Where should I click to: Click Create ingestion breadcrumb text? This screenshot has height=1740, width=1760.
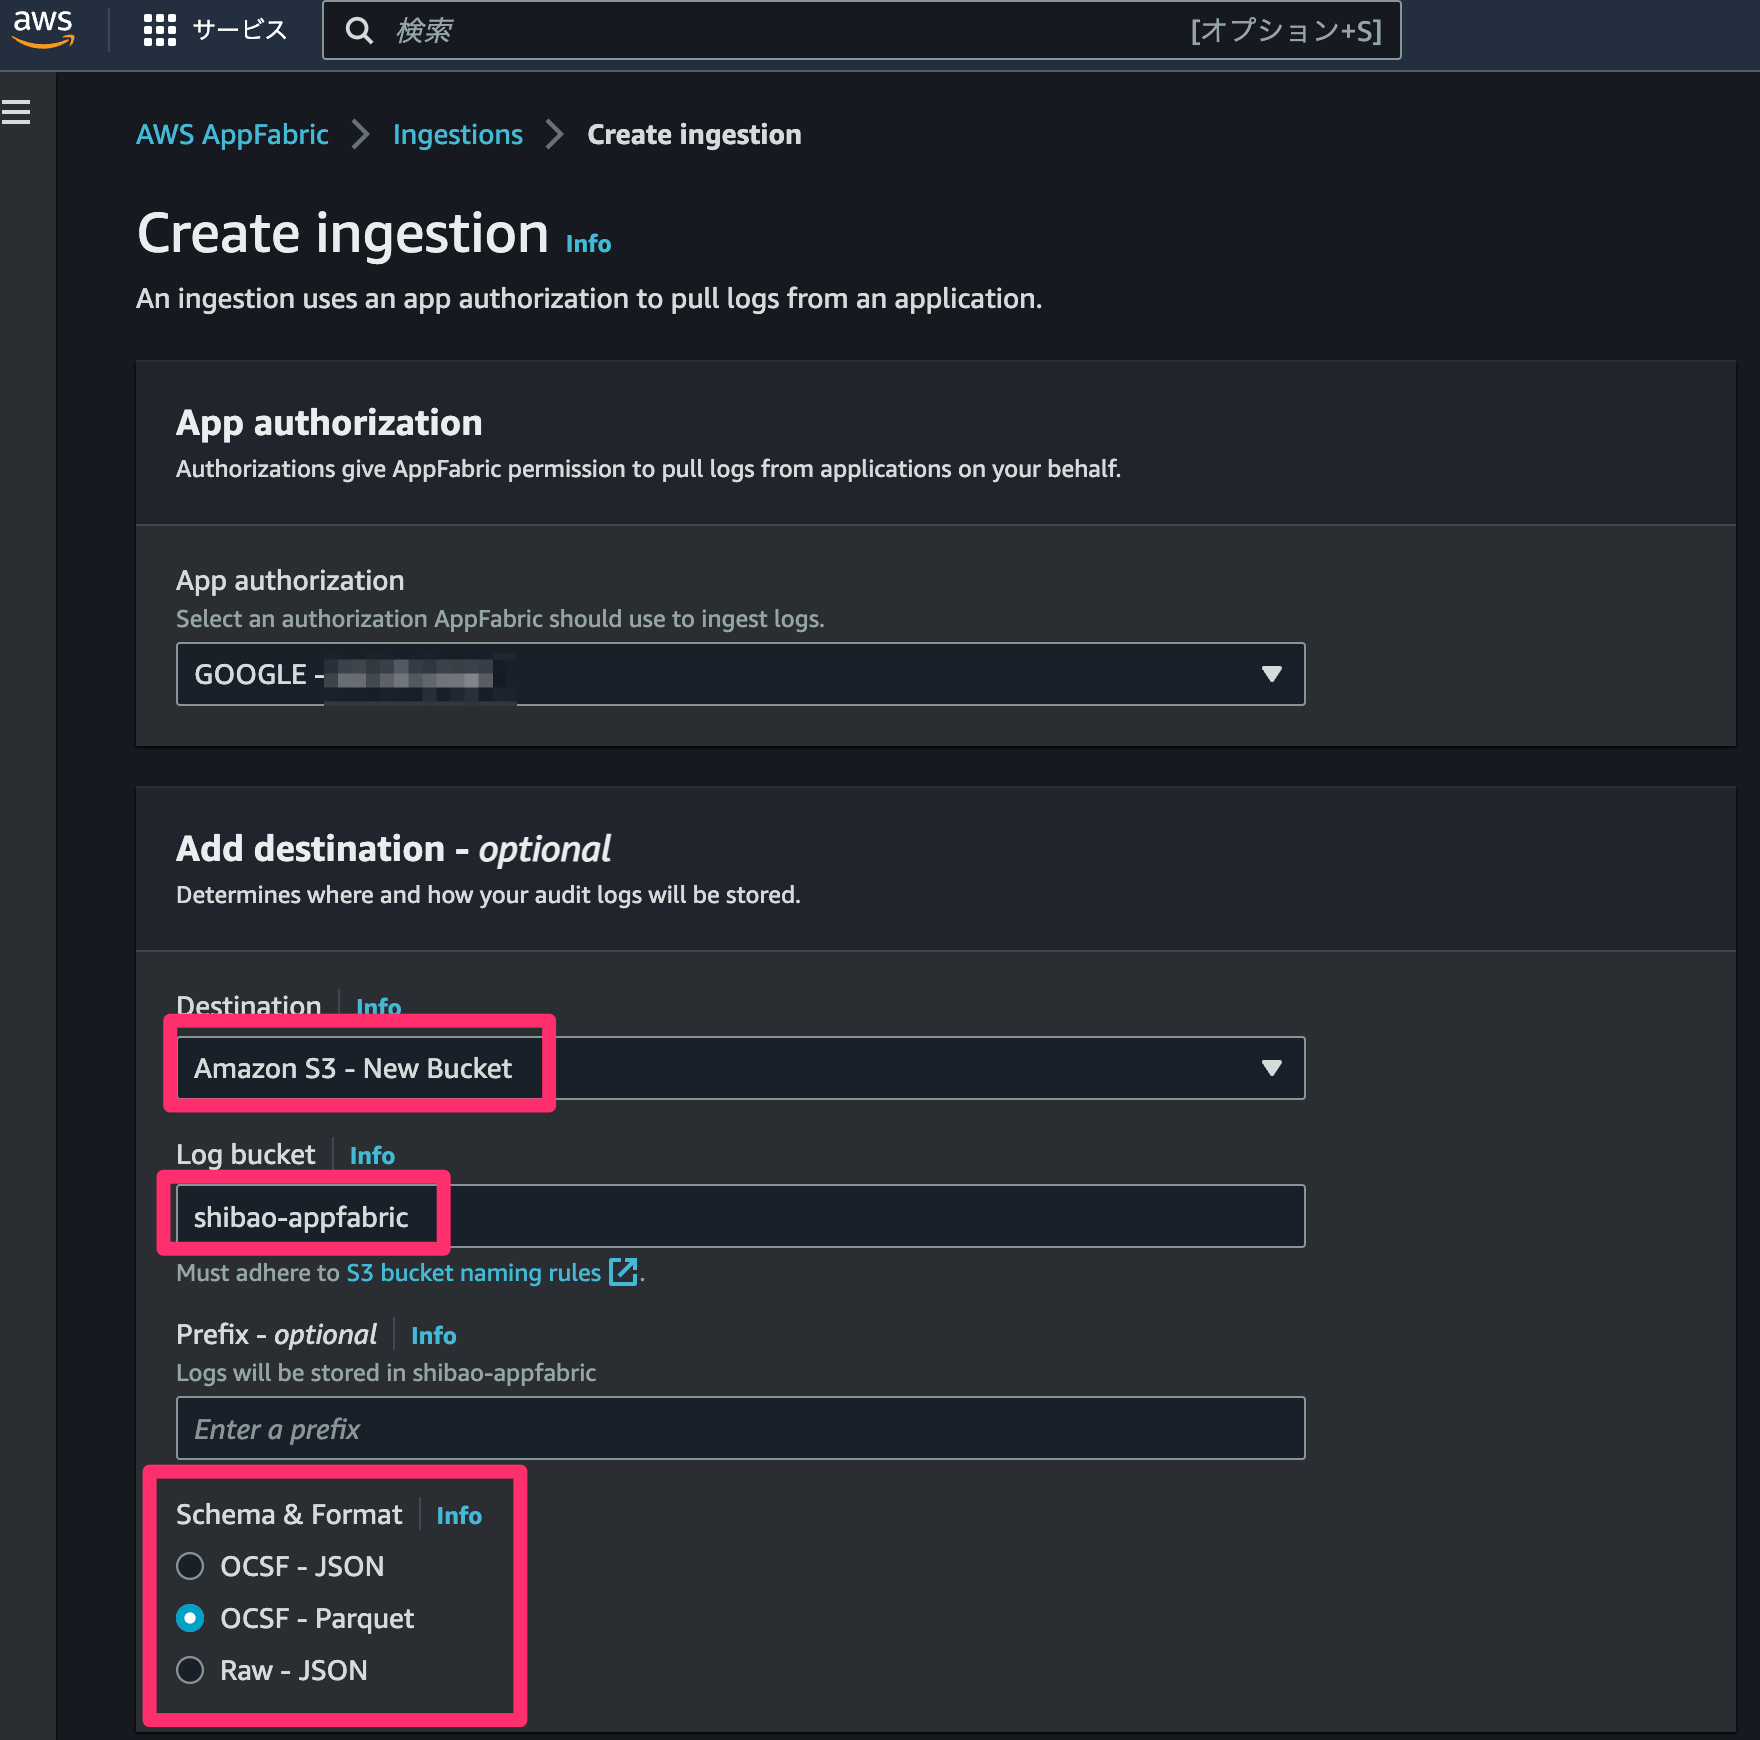click(x=694, y=134)
